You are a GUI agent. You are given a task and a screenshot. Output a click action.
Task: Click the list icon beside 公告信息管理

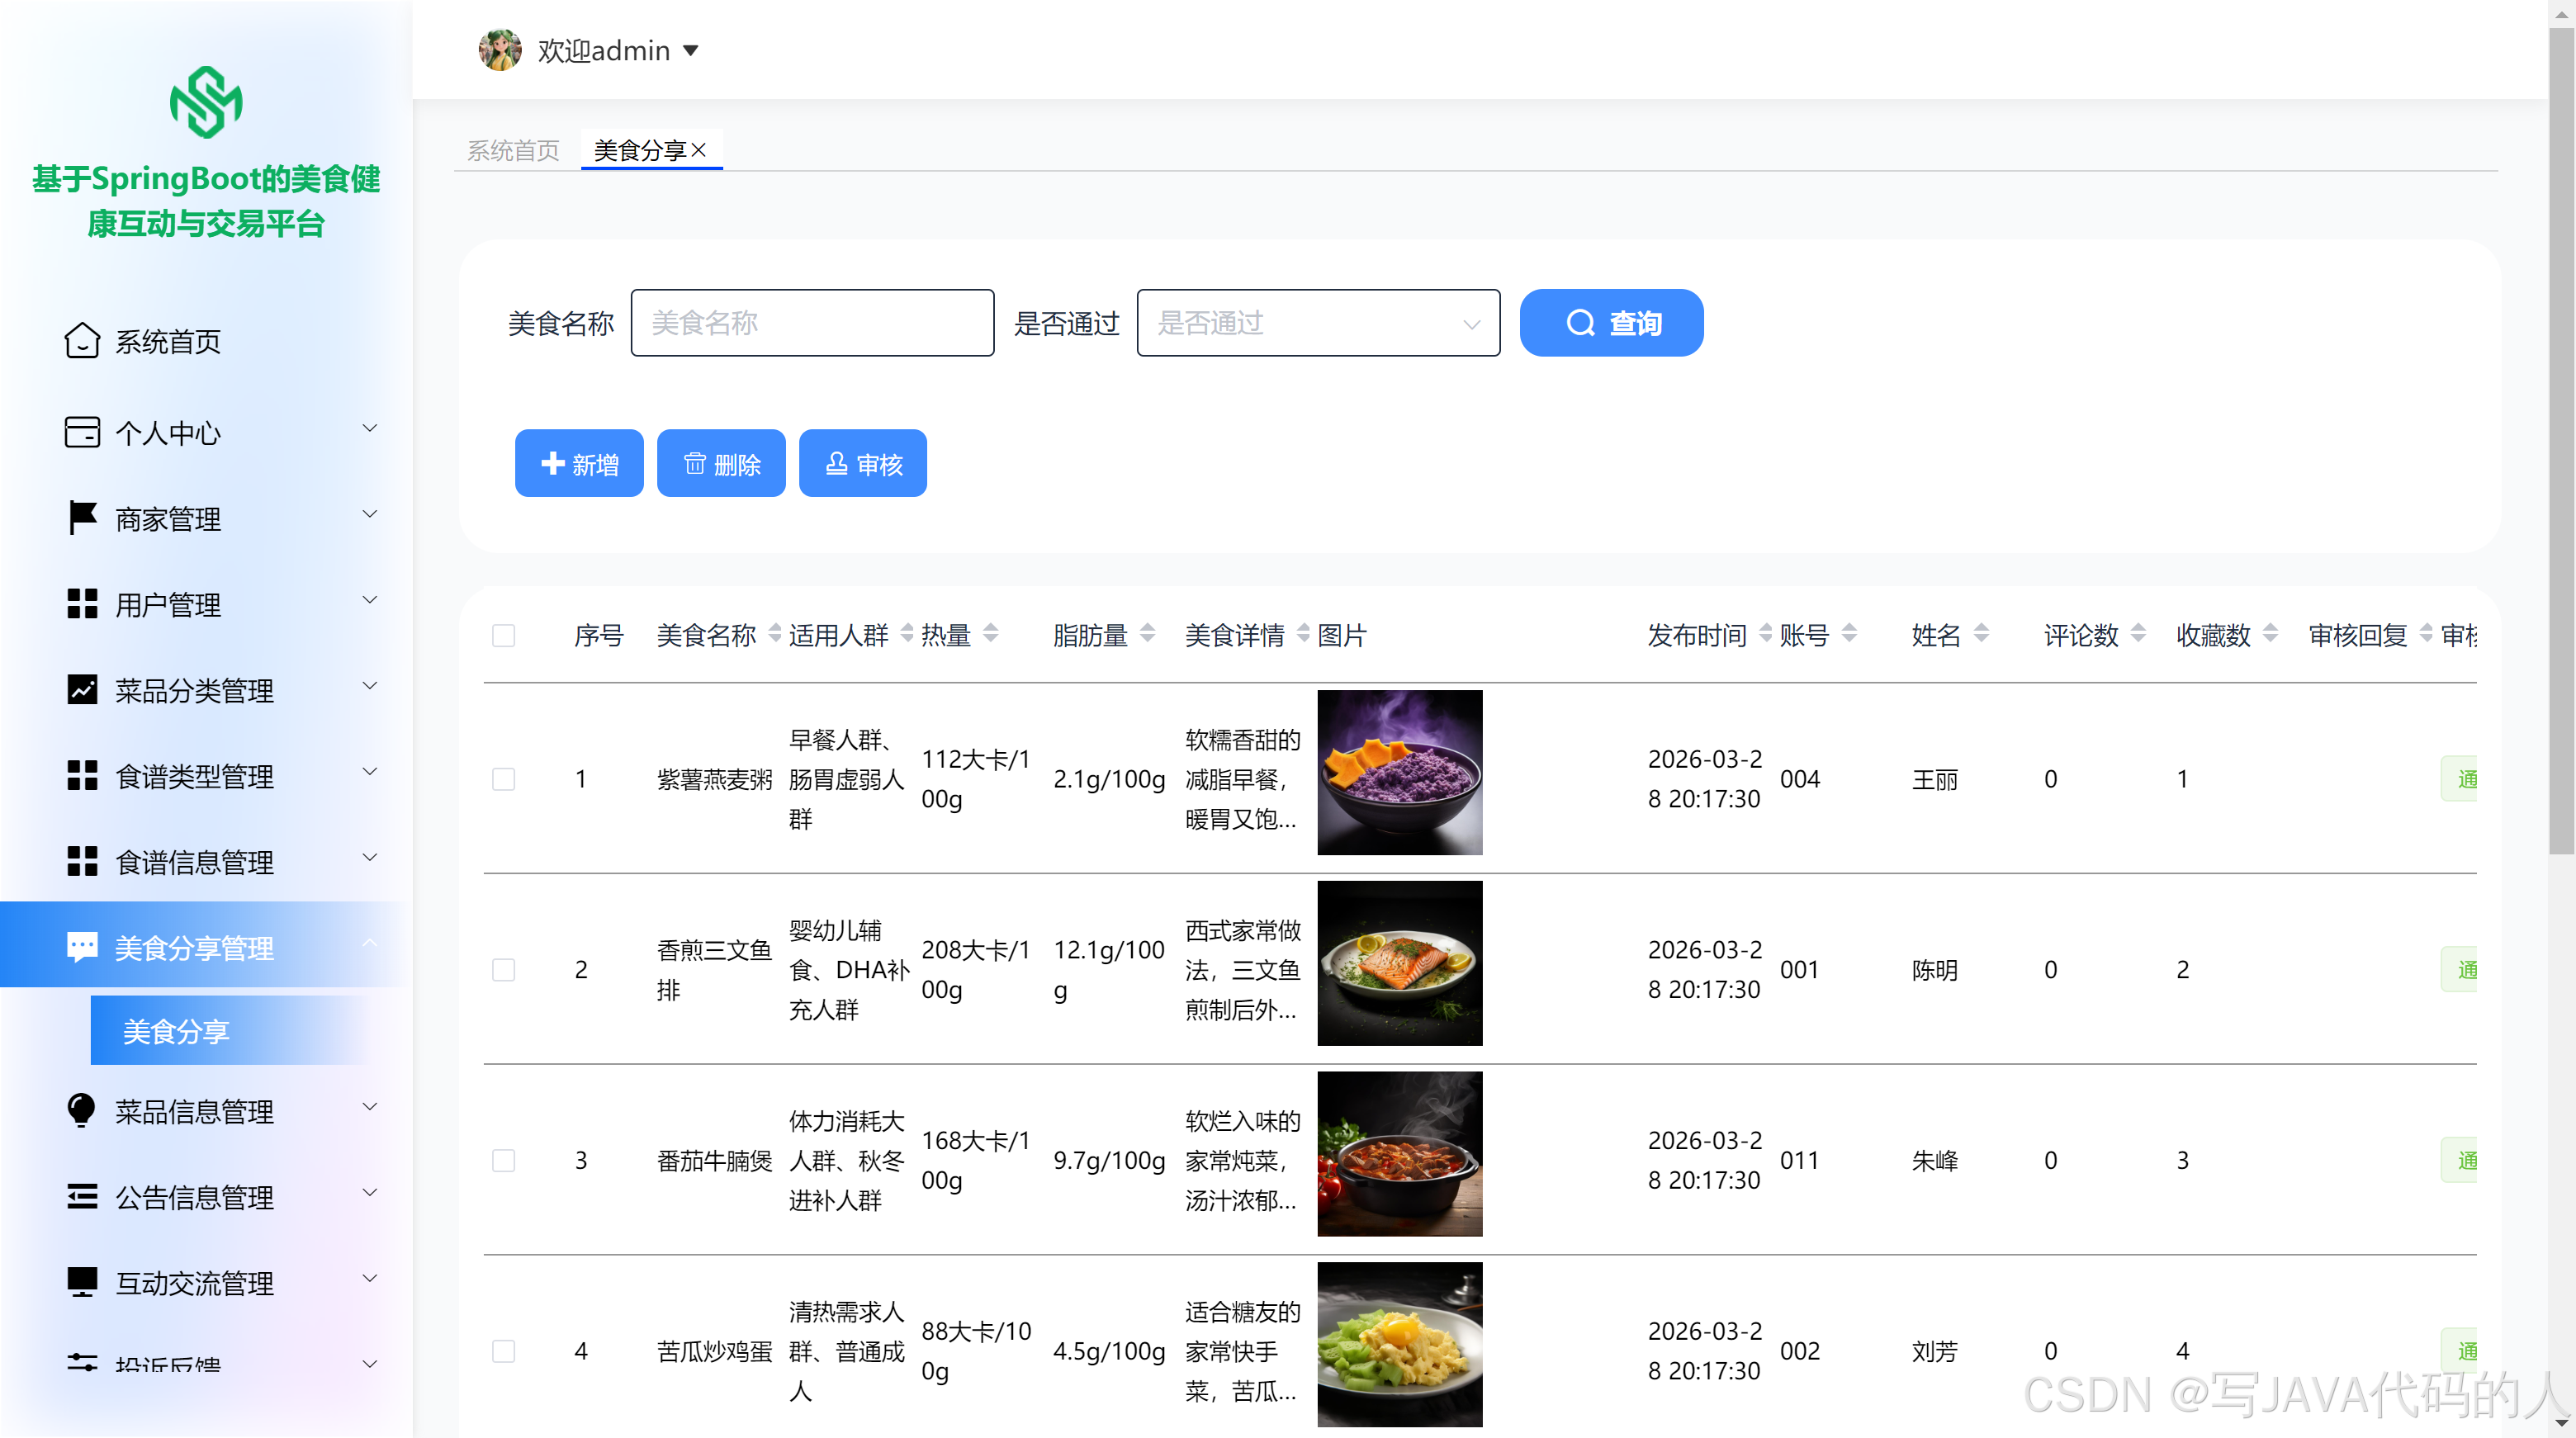click(82, 1197)
